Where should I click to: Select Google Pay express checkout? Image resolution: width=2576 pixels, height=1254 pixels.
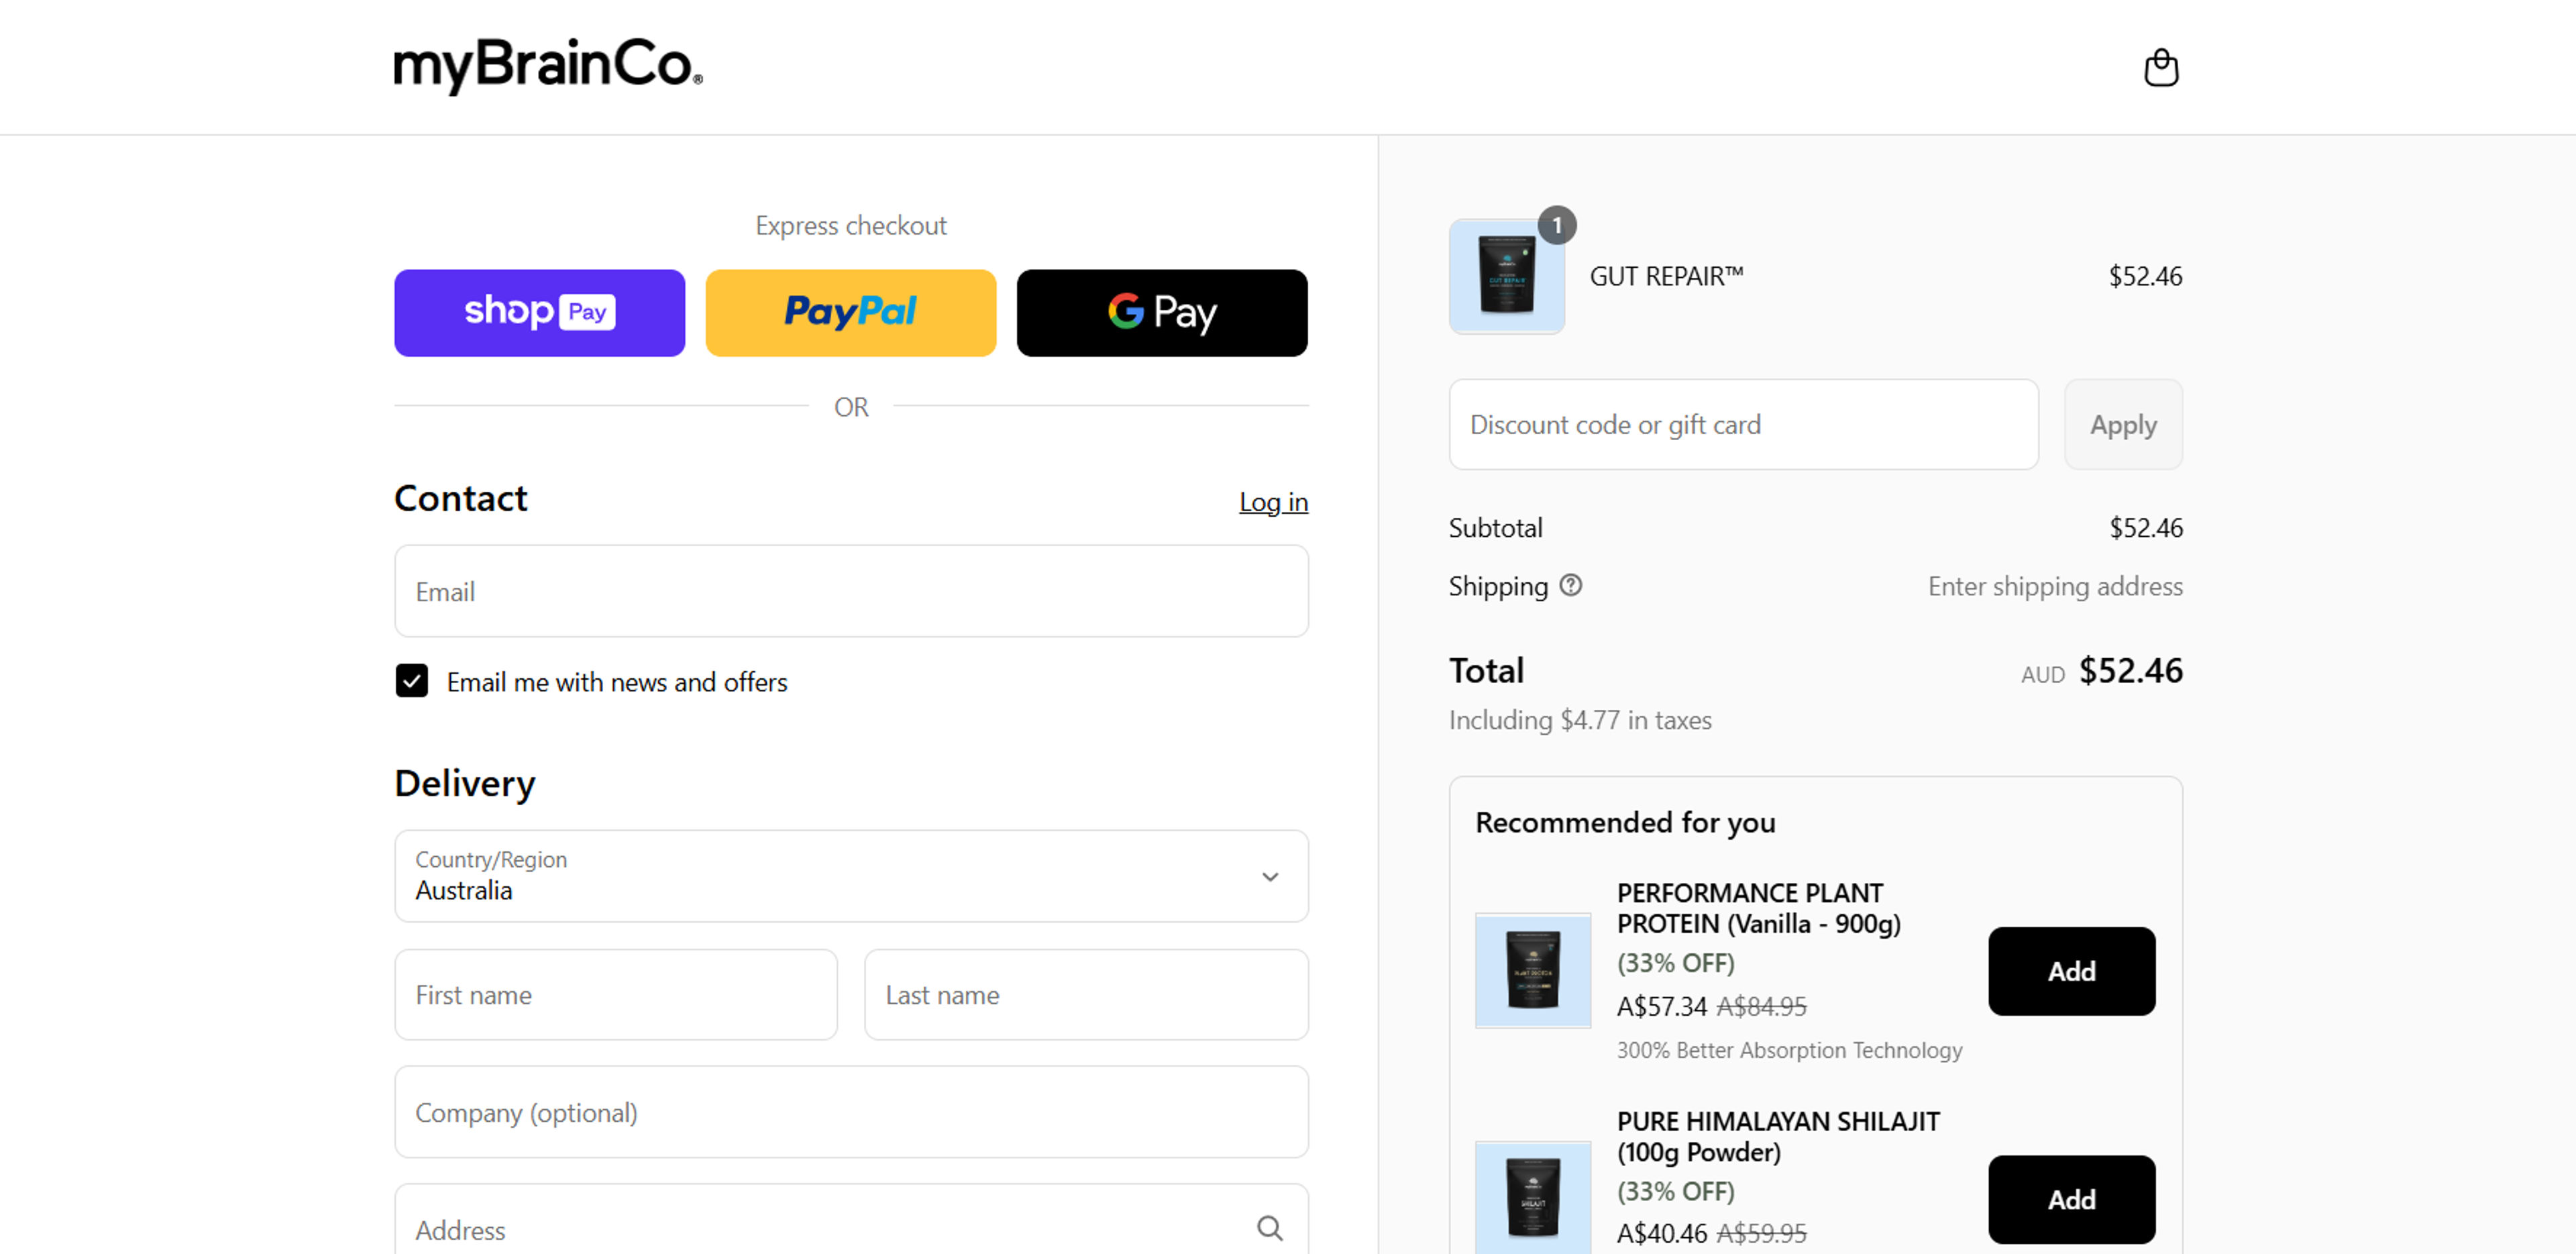coord(1161,312)
